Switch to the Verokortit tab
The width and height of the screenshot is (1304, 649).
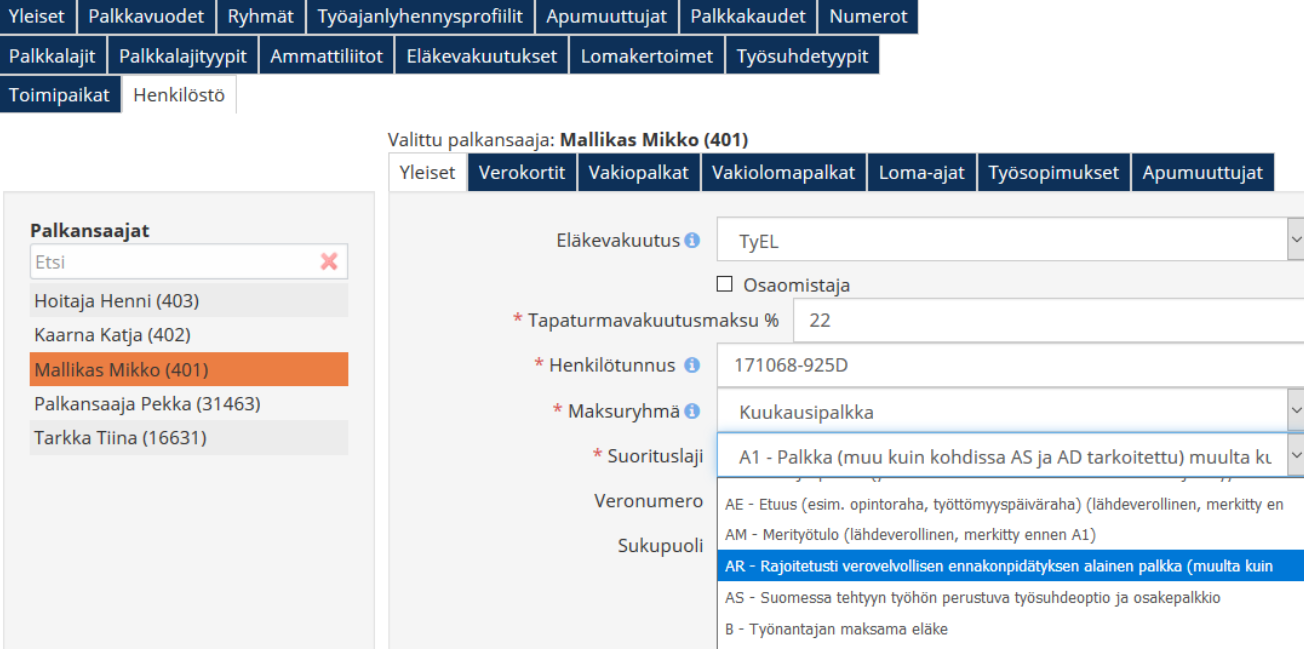(521, 173)
